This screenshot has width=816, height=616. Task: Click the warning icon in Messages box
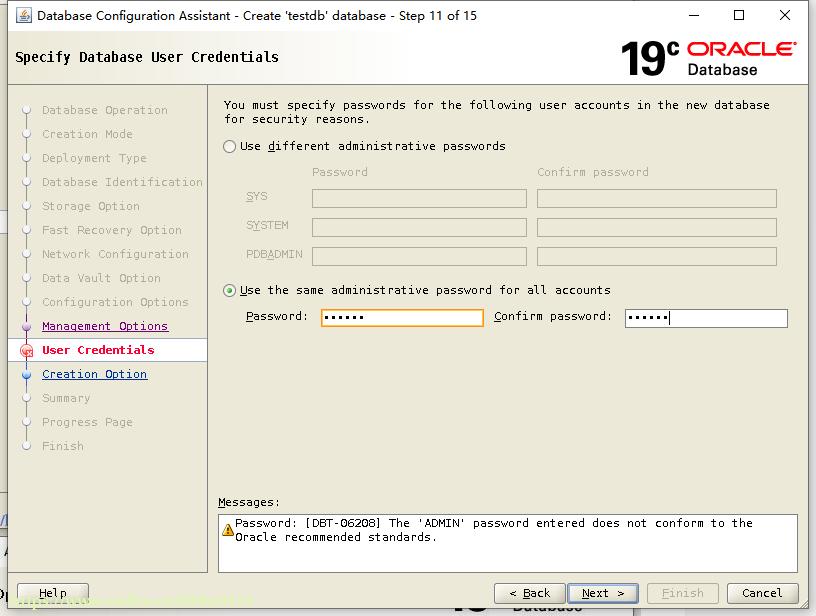tap(228, 530)
